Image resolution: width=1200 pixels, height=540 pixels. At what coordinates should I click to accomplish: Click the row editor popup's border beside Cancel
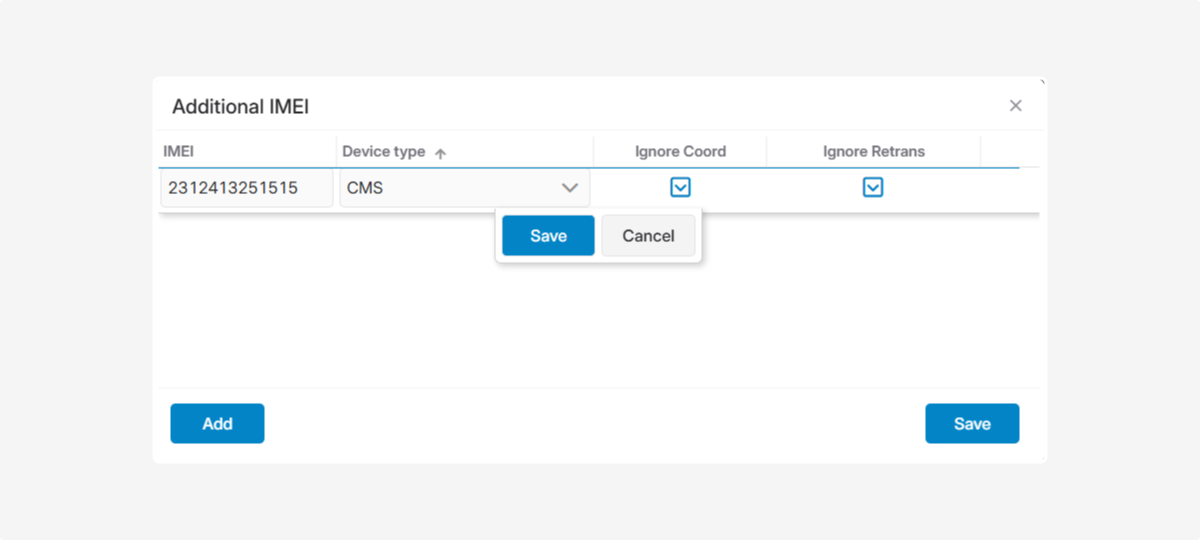tap(699, 236)
